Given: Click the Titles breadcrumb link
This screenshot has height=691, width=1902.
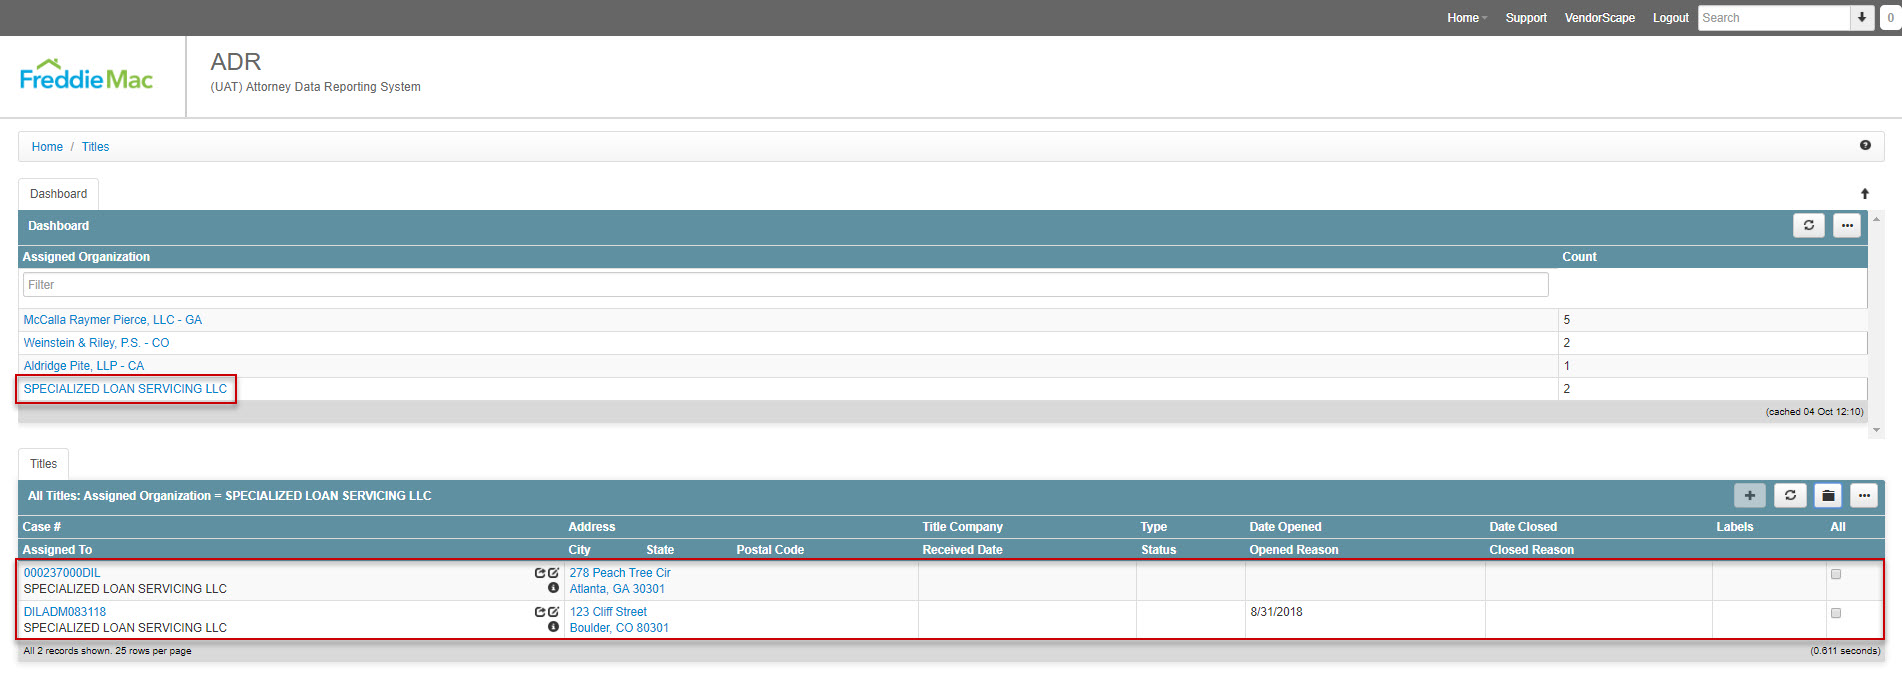Looking at the screenshot, I should coord(95,147).
